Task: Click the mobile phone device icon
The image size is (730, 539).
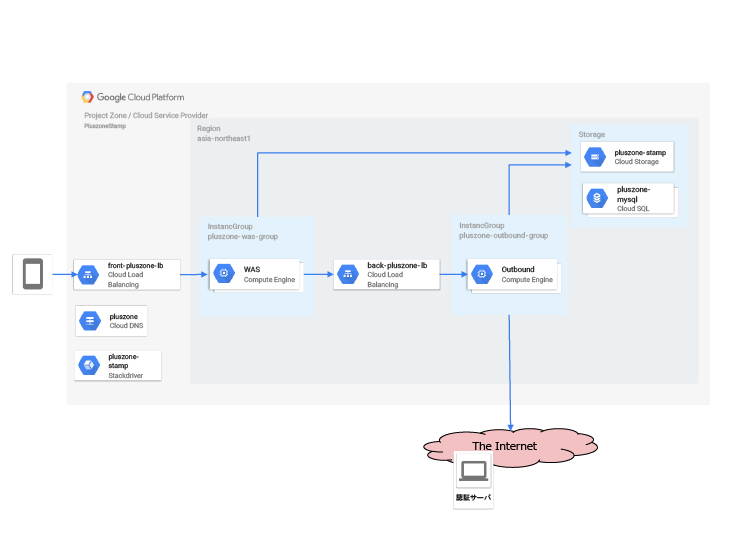Action: (x=32, y=274)
